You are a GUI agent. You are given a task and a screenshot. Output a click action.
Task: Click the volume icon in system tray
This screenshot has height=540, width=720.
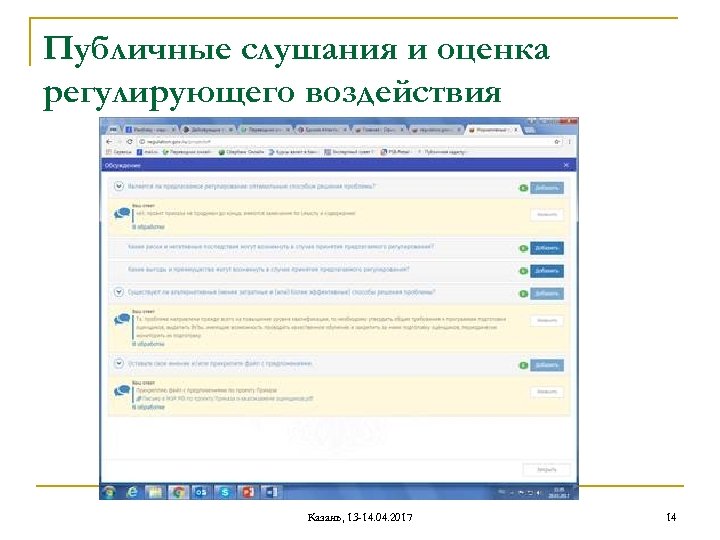pyautogui.click(x=538, y=493)
